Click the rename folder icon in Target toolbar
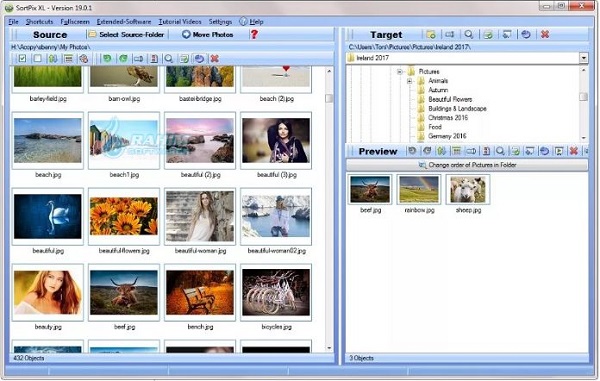 click(450, 34)
